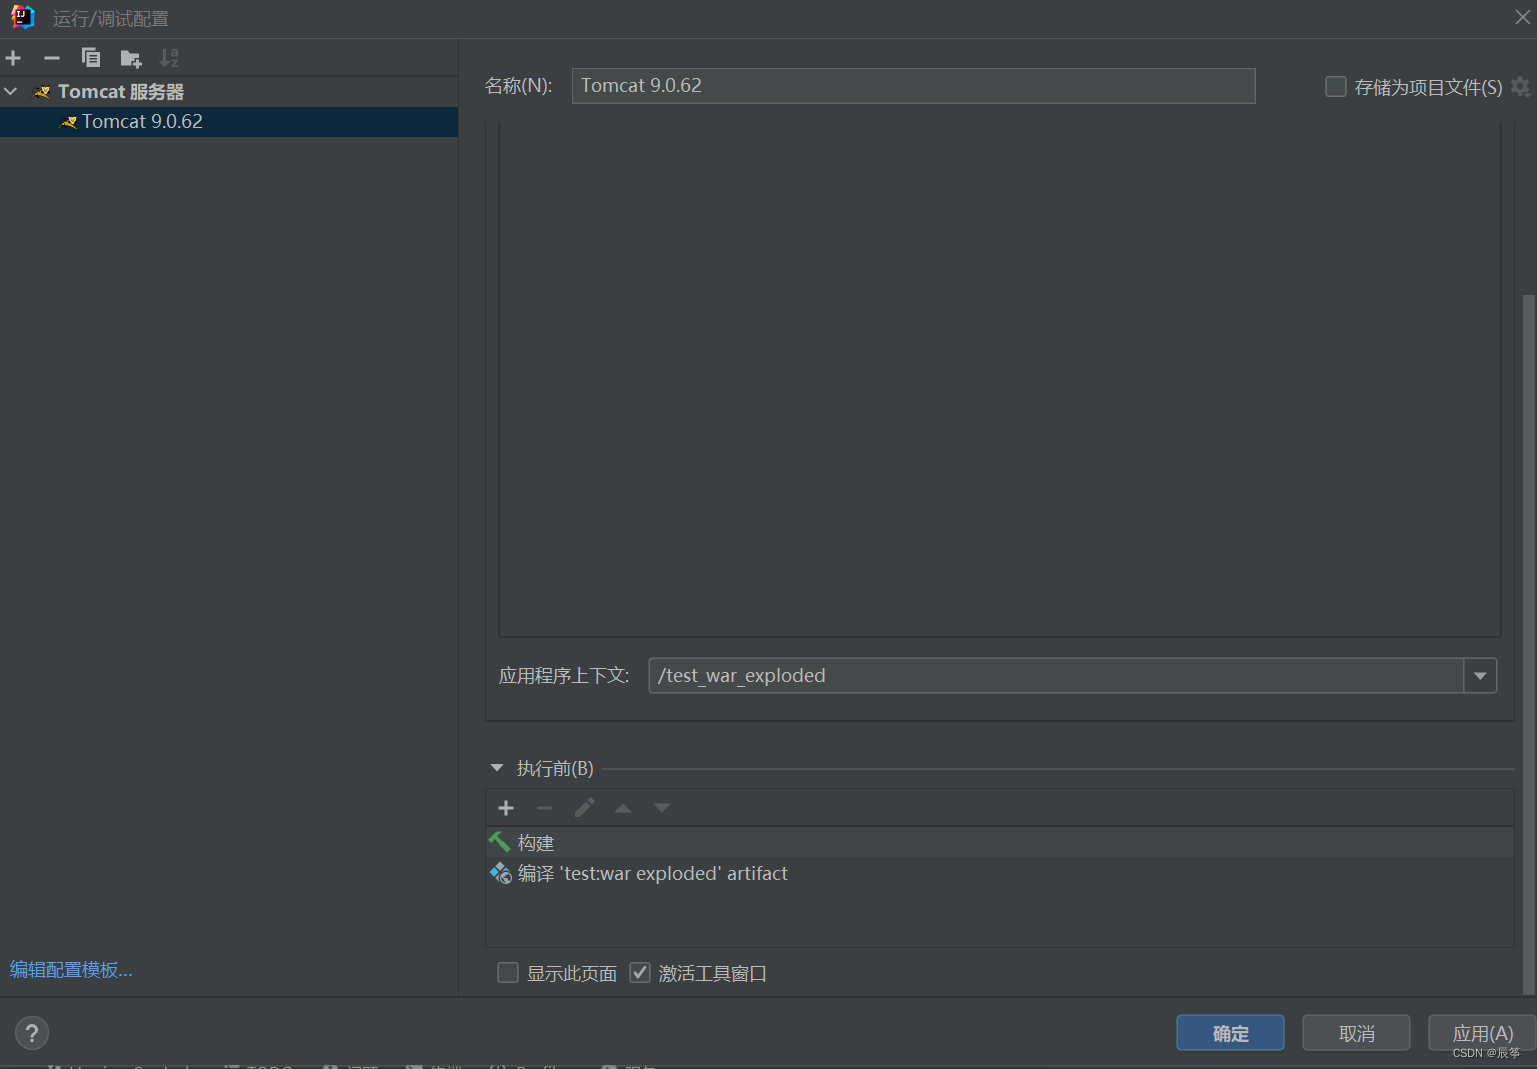
Task: Open the help question mark button
Action: click(32, 1033)
